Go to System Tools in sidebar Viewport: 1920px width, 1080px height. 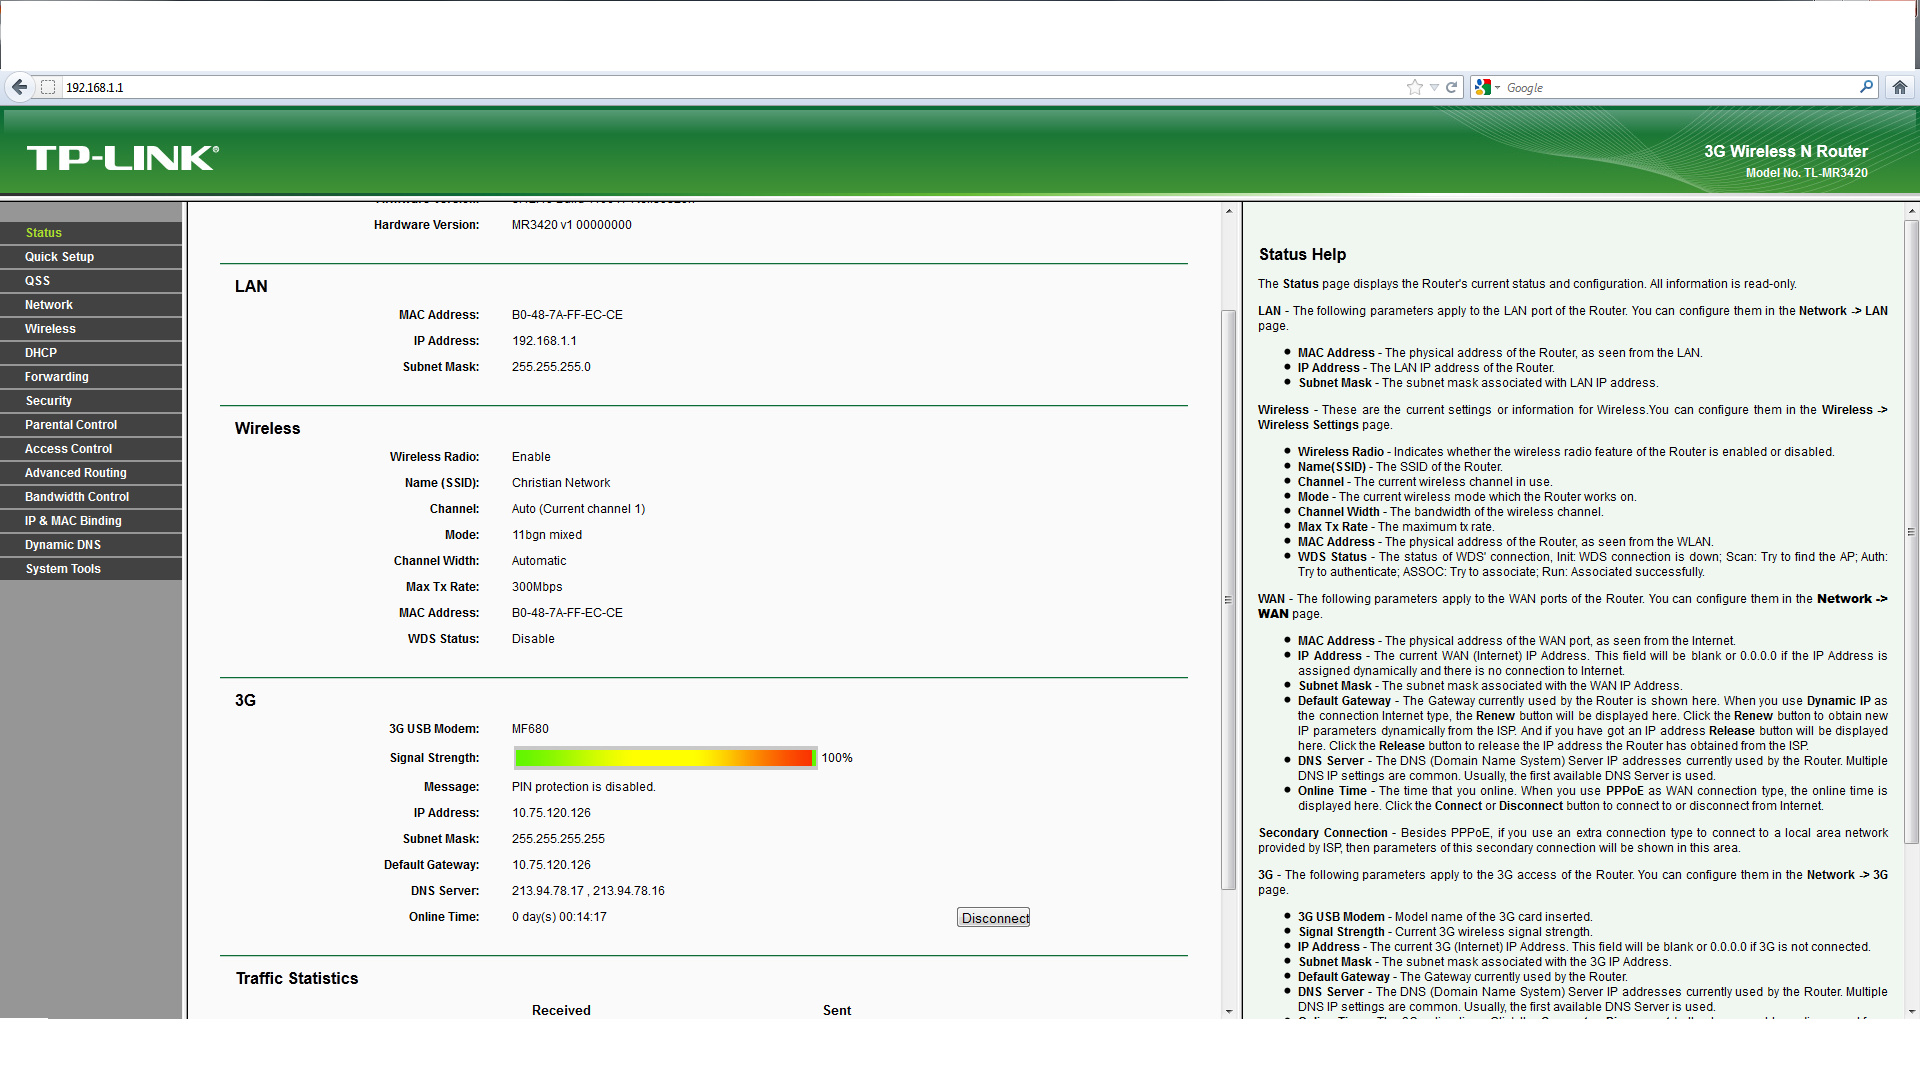[63, 569]
